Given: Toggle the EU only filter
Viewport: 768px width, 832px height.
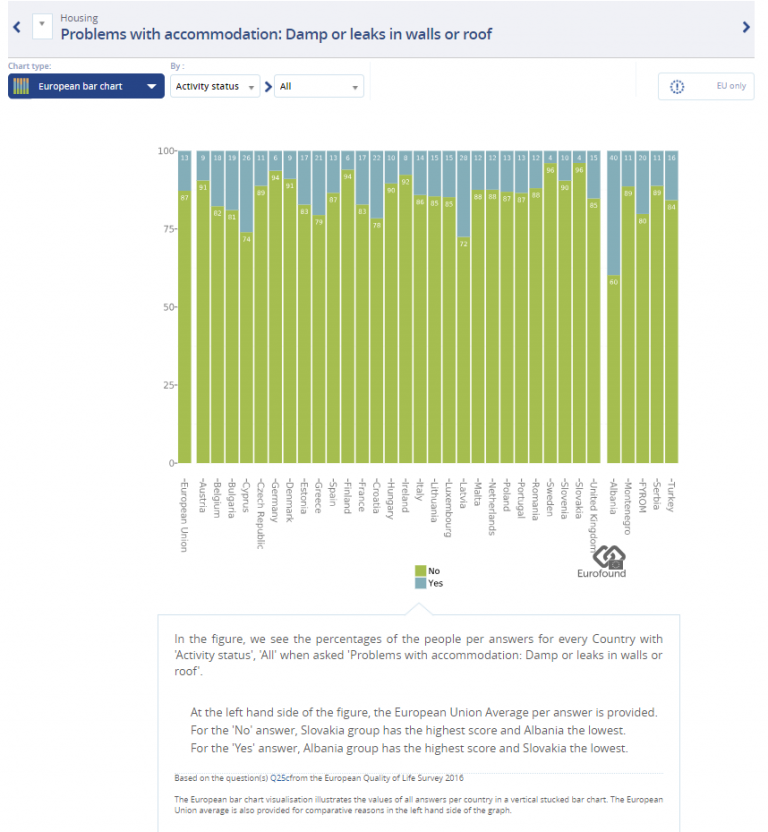Looking at the screenshot, I should (x=706, y=87).
